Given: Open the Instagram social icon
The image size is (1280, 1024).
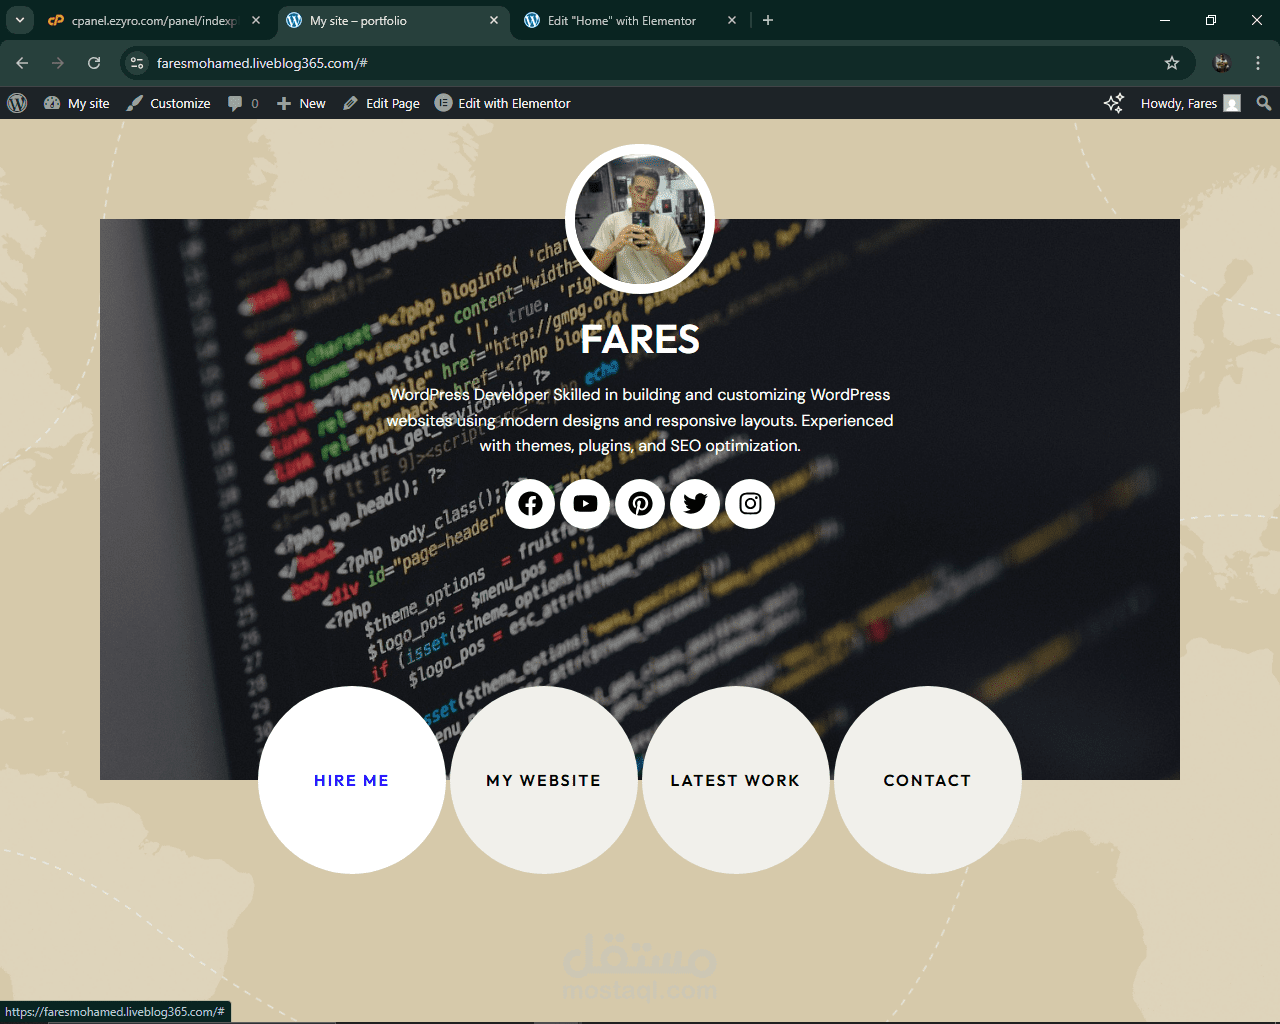Looking at the screenshot, I should (x=750, y=503).
